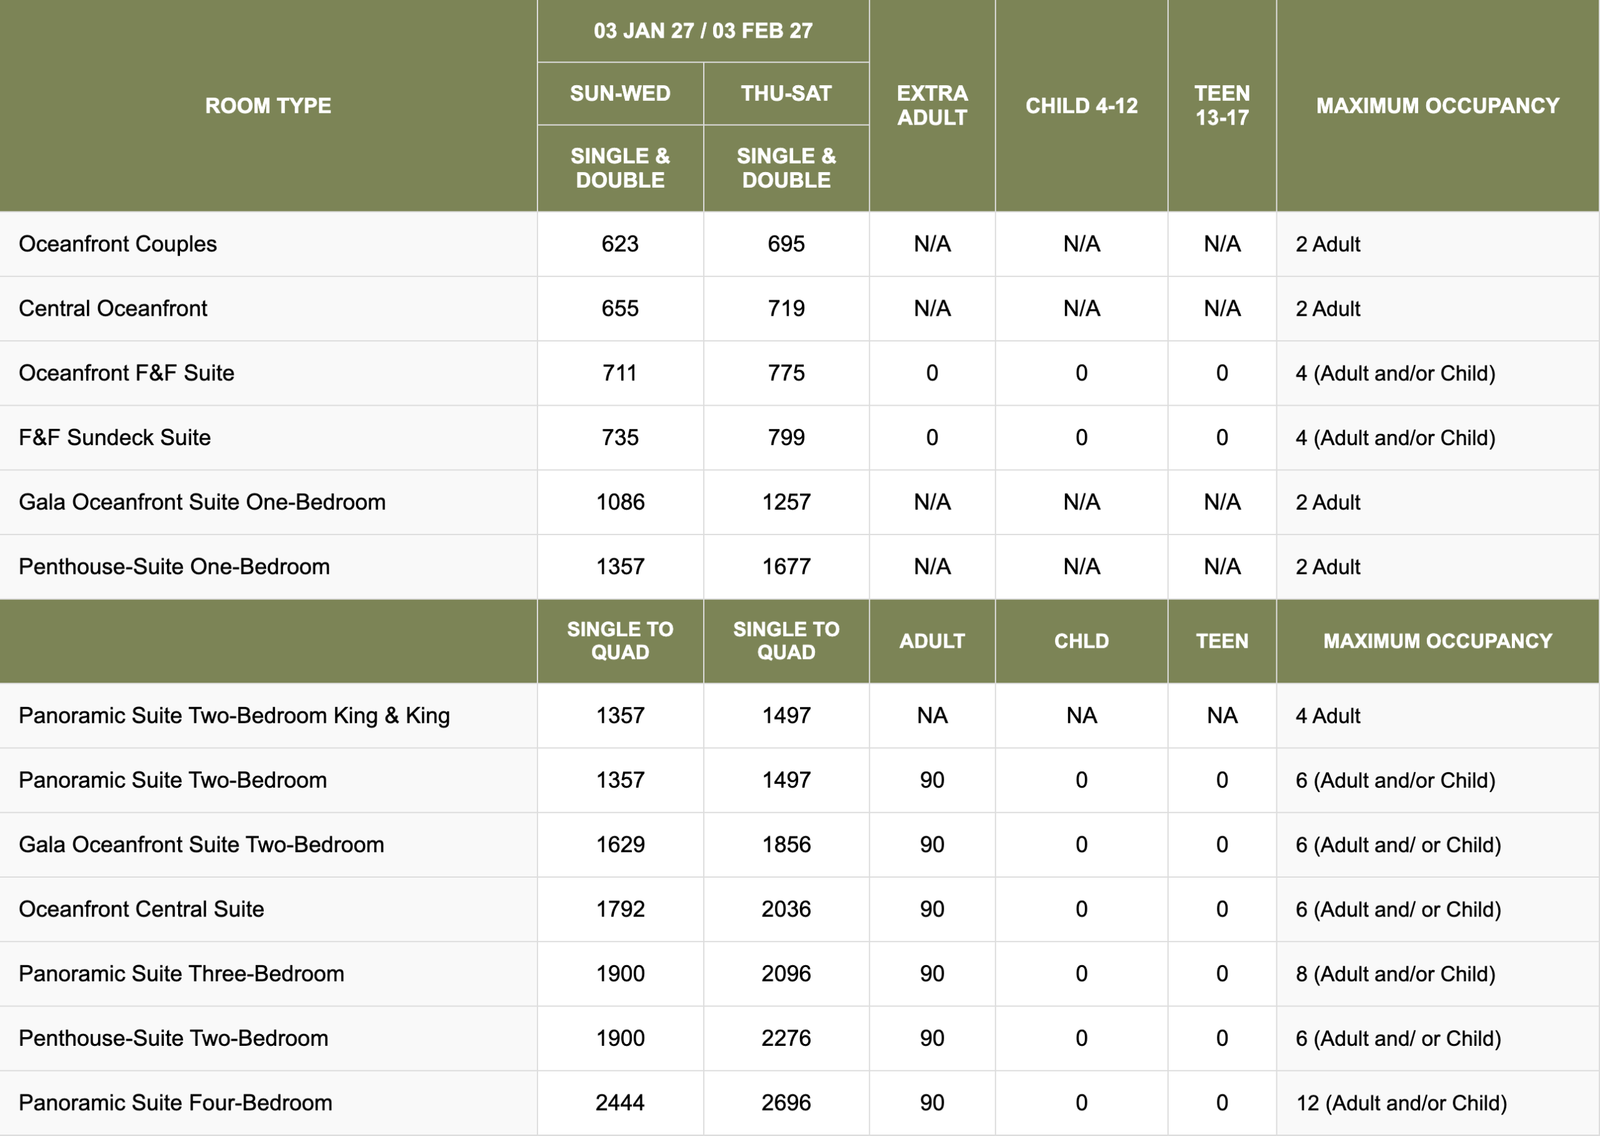The image size is (1600, 1136).
Task: Select Central Oceanfront Sun-Wed rate 655
Action: (x=620, y=309)
